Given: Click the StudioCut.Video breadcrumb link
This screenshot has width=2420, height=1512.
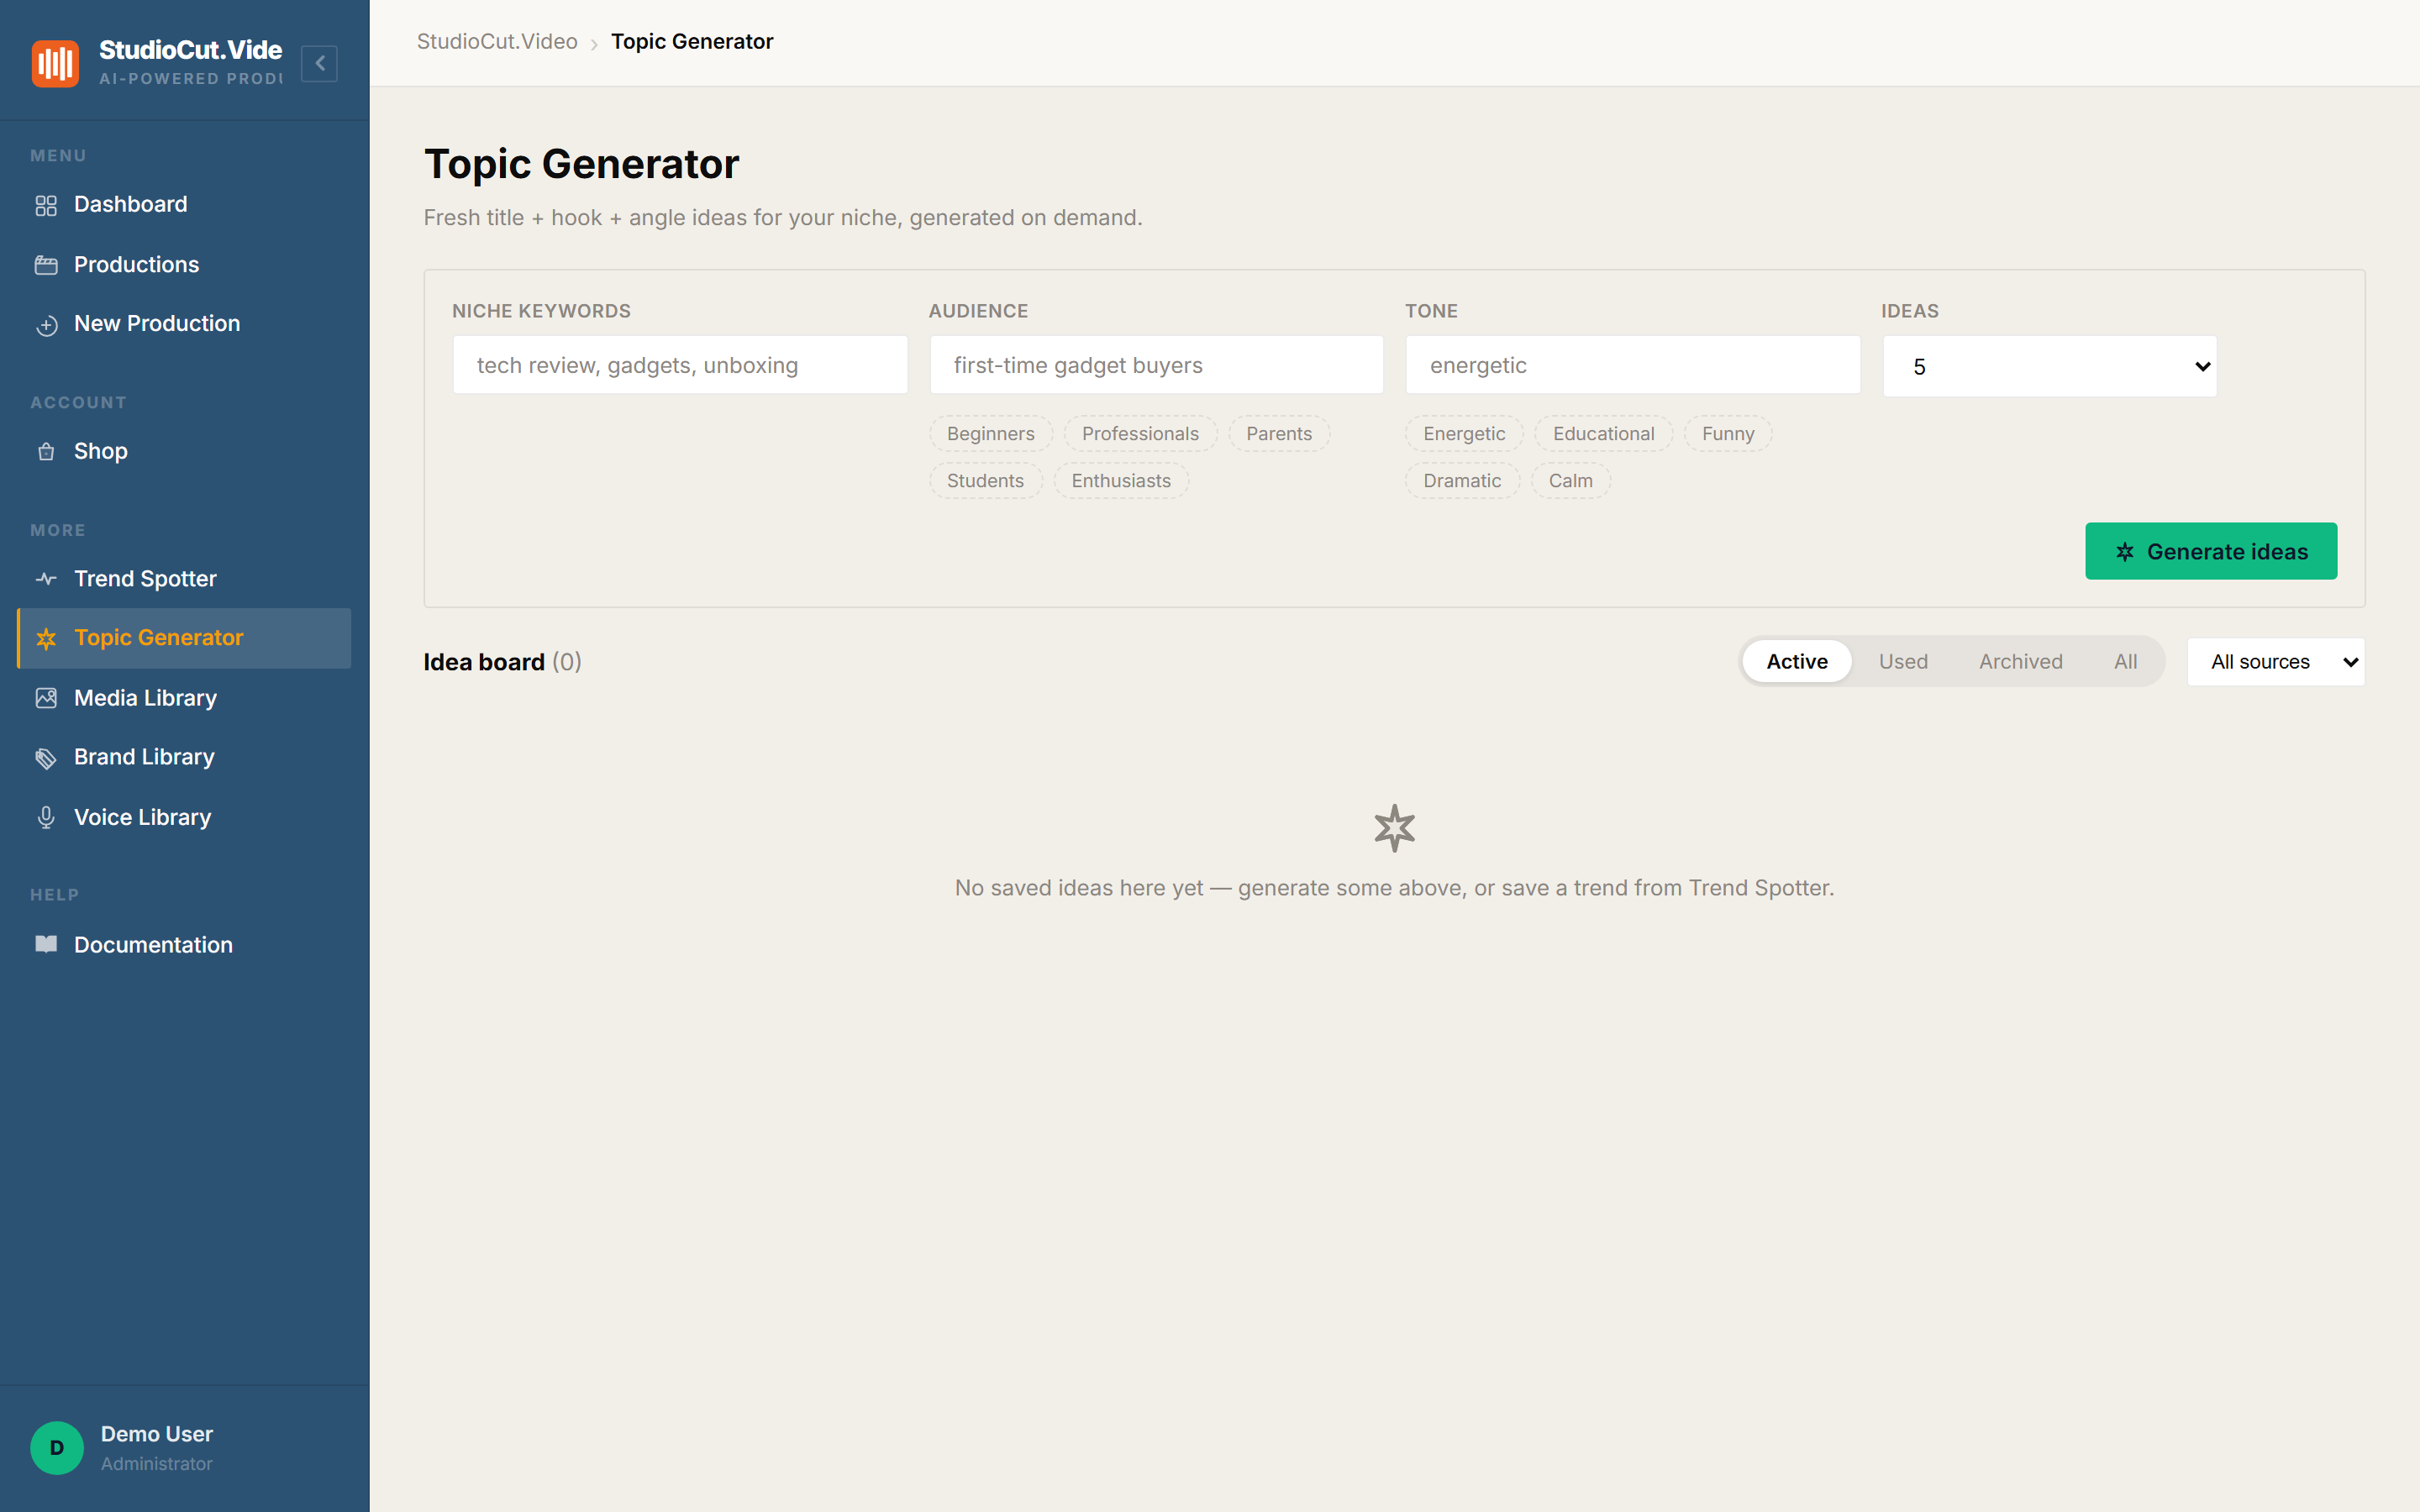Looking at the screenshot, I should point(497,42).
